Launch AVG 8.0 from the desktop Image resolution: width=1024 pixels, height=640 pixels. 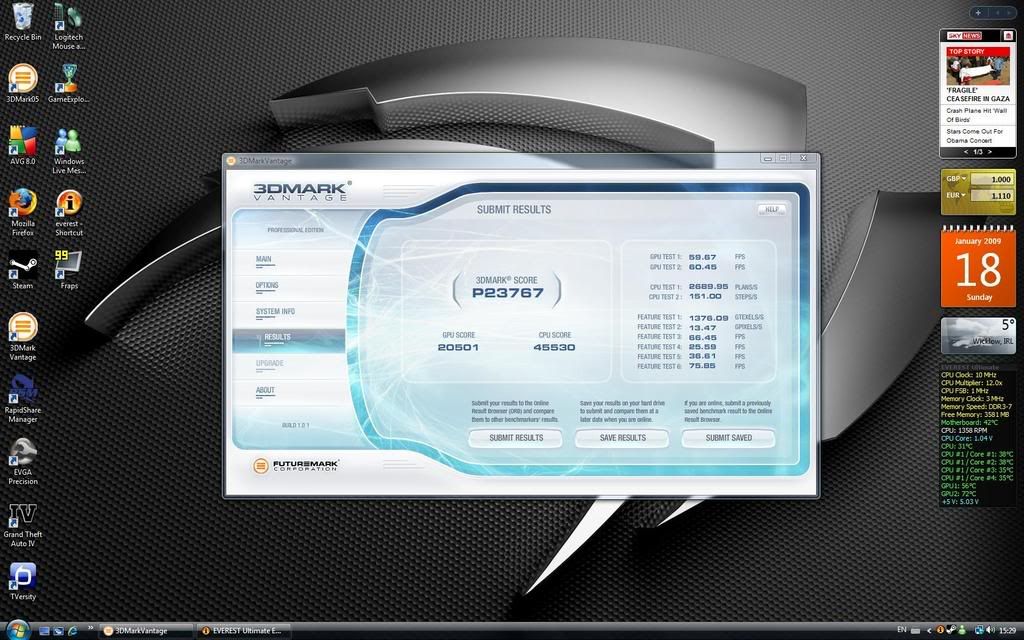23,145
